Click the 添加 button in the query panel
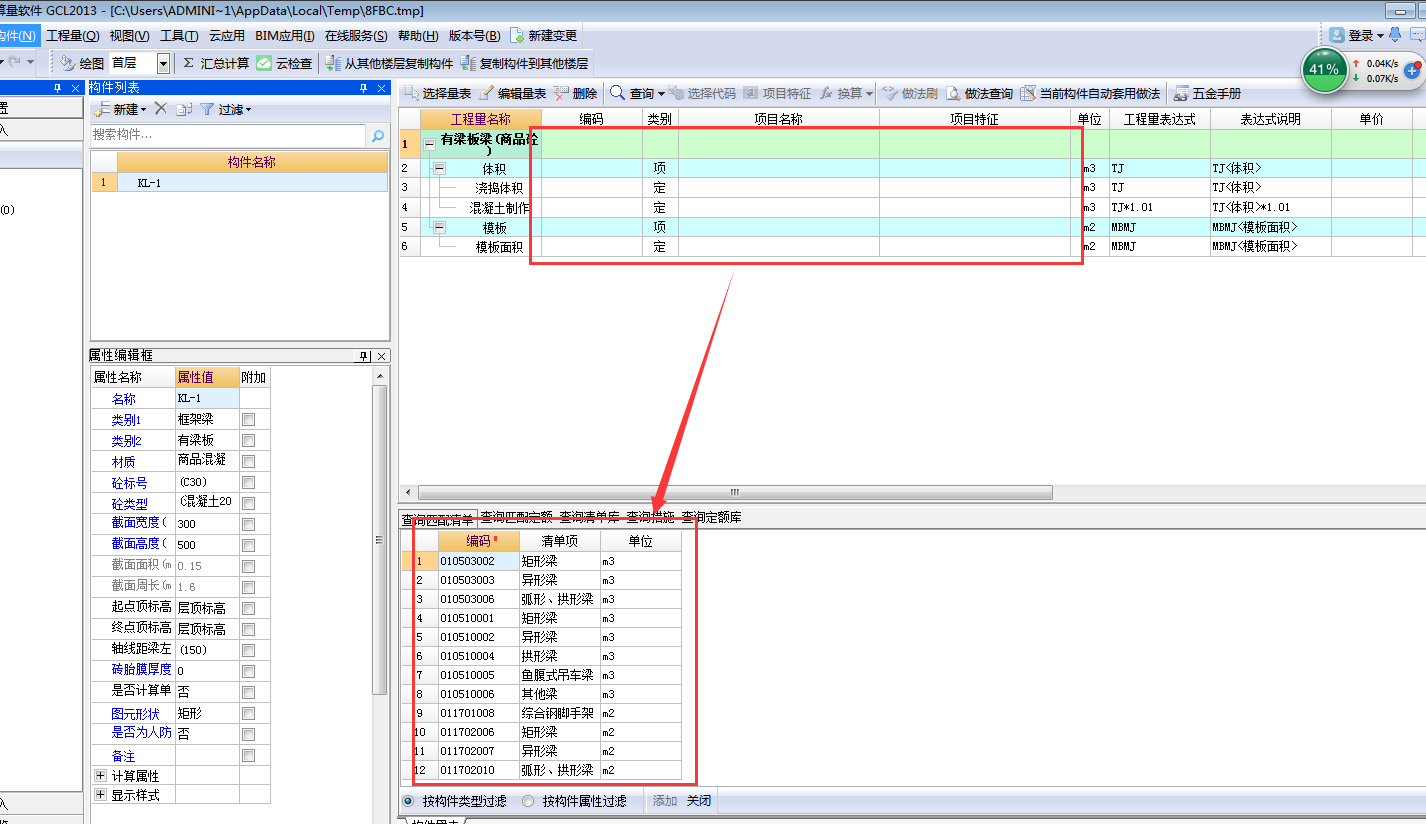The width and height of the screenshot is (1426, 824). point(665,801)
